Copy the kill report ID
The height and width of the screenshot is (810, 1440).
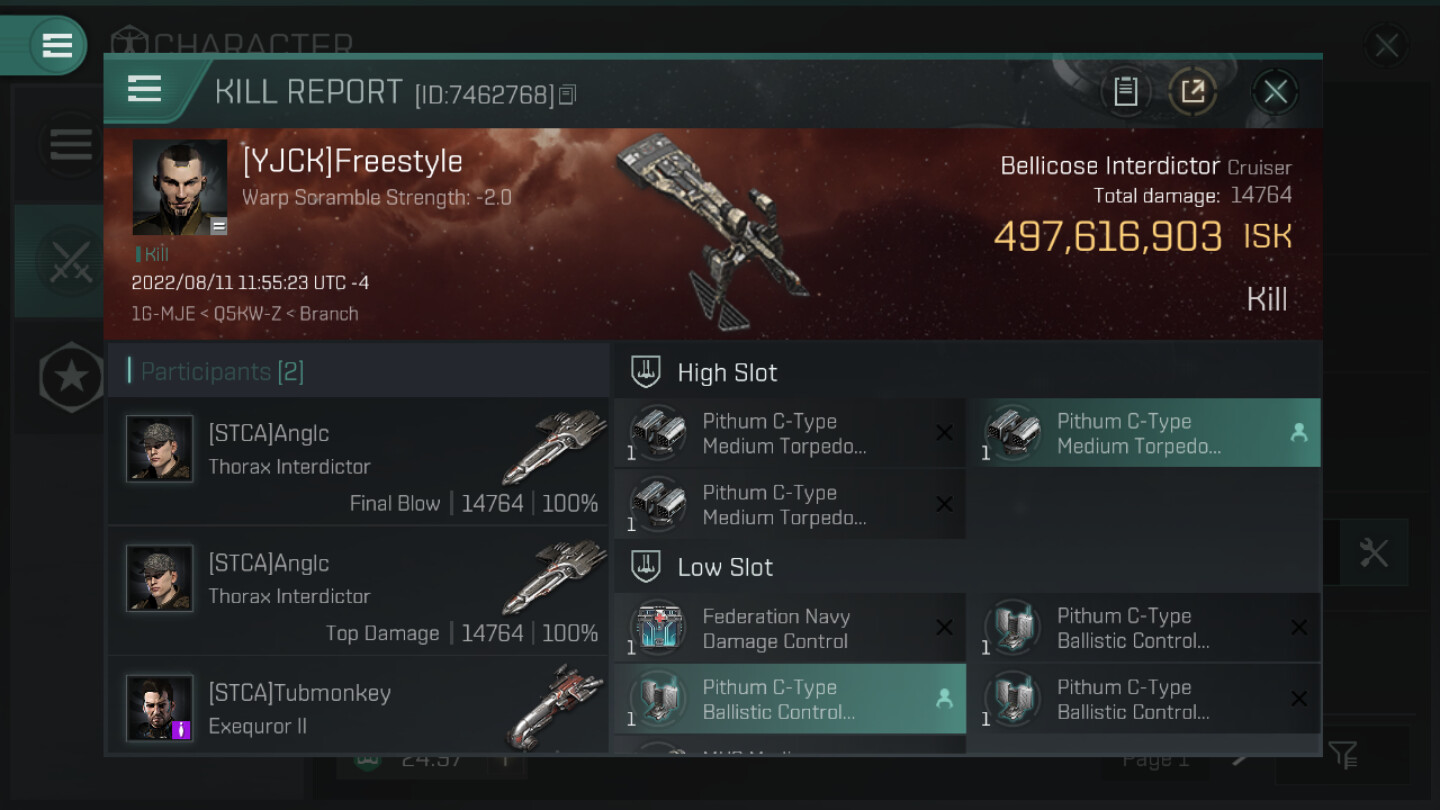tap(567, 95)
